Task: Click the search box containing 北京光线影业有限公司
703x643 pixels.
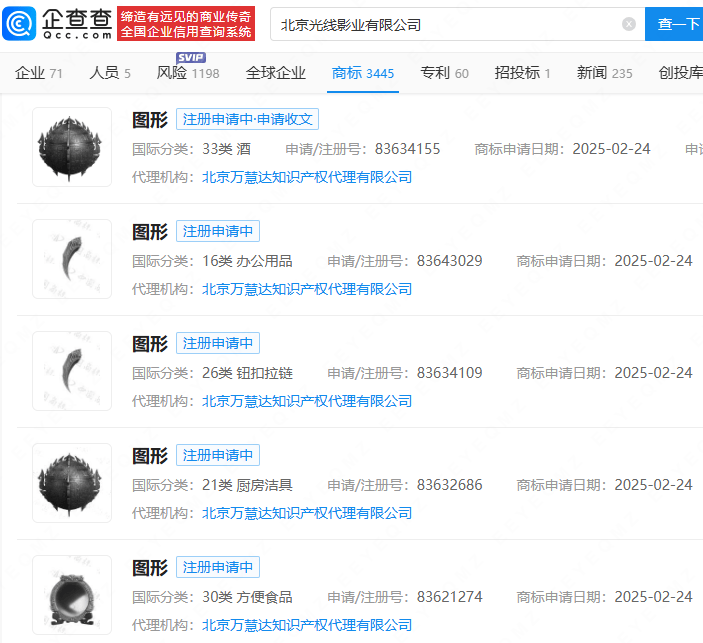Action: pos(458,24)
